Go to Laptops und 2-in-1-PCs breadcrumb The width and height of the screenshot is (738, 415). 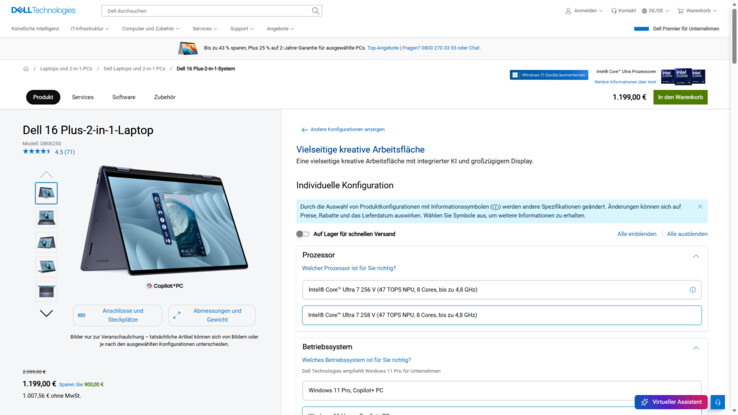[x=66, y=69]
